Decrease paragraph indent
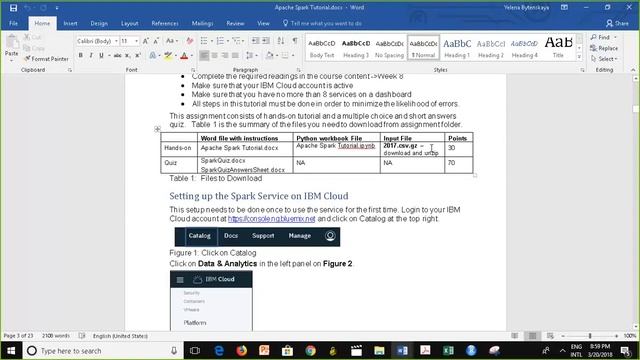 (x=256, y=41)
